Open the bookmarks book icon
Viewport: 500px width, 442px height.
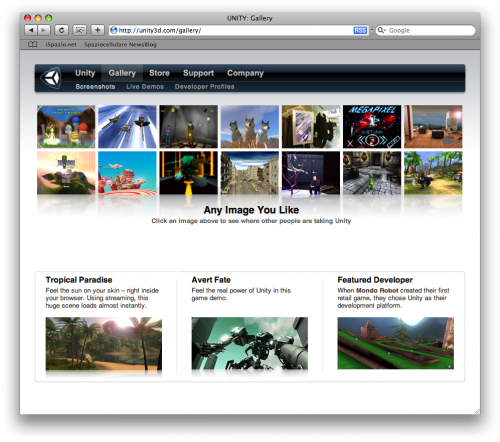coord(32,44)
